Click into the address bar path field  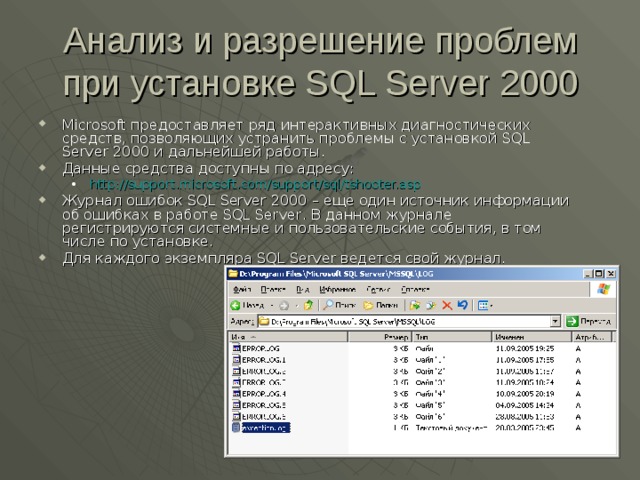[404, 322]
